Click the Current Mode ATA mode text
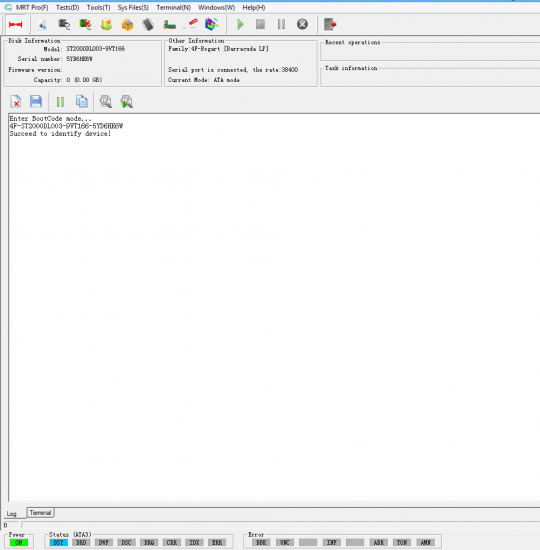The width and height of the screenshot is (540, 550). [x=204, y=80]
